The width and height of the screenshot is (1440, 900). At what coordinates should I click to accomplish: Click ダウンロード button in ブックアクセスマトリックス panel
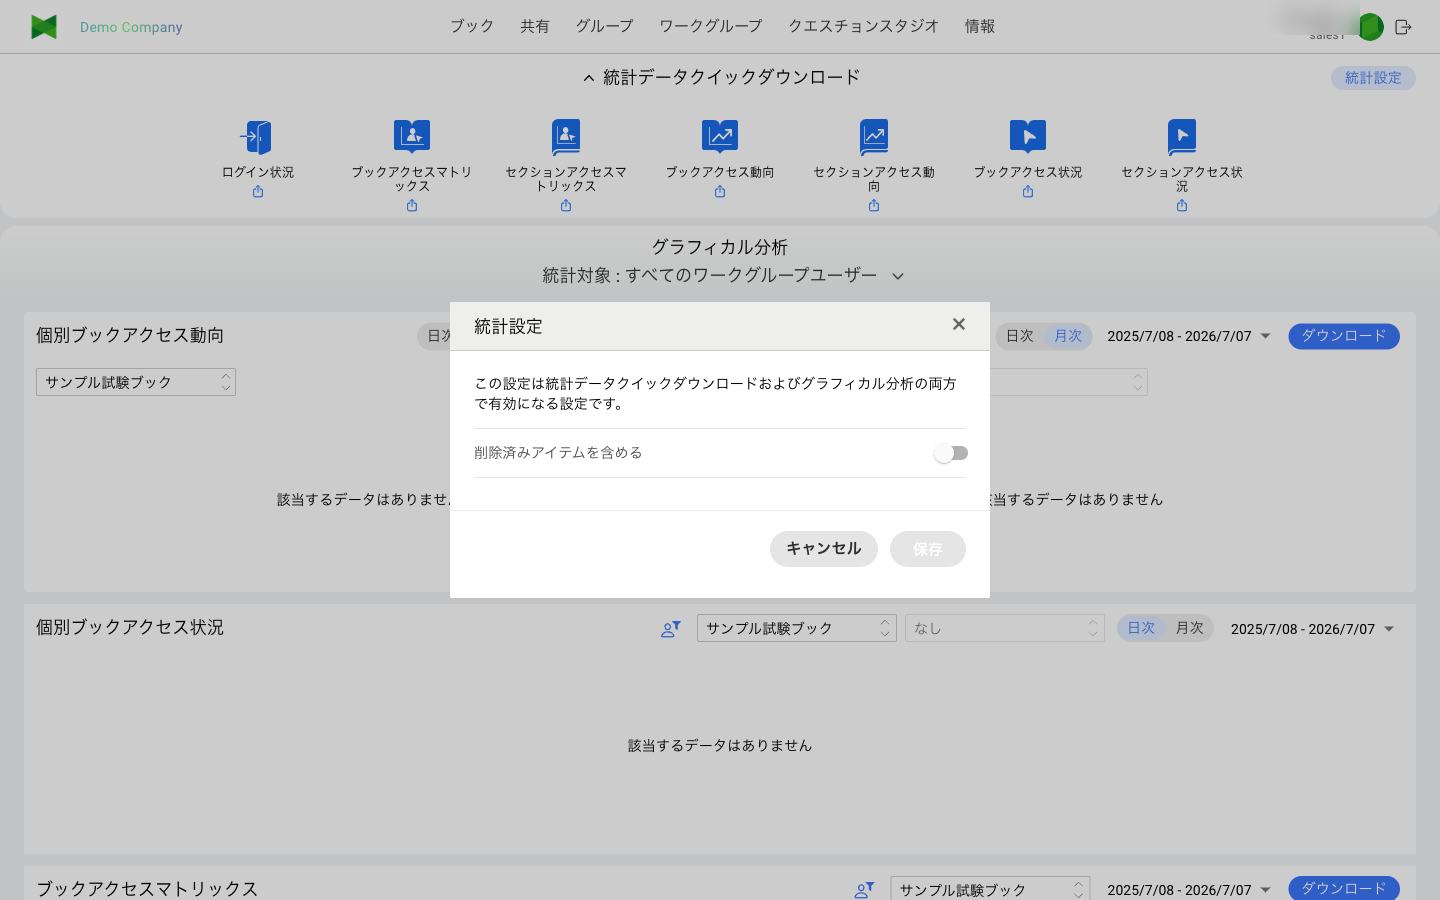coord(1344,888)
